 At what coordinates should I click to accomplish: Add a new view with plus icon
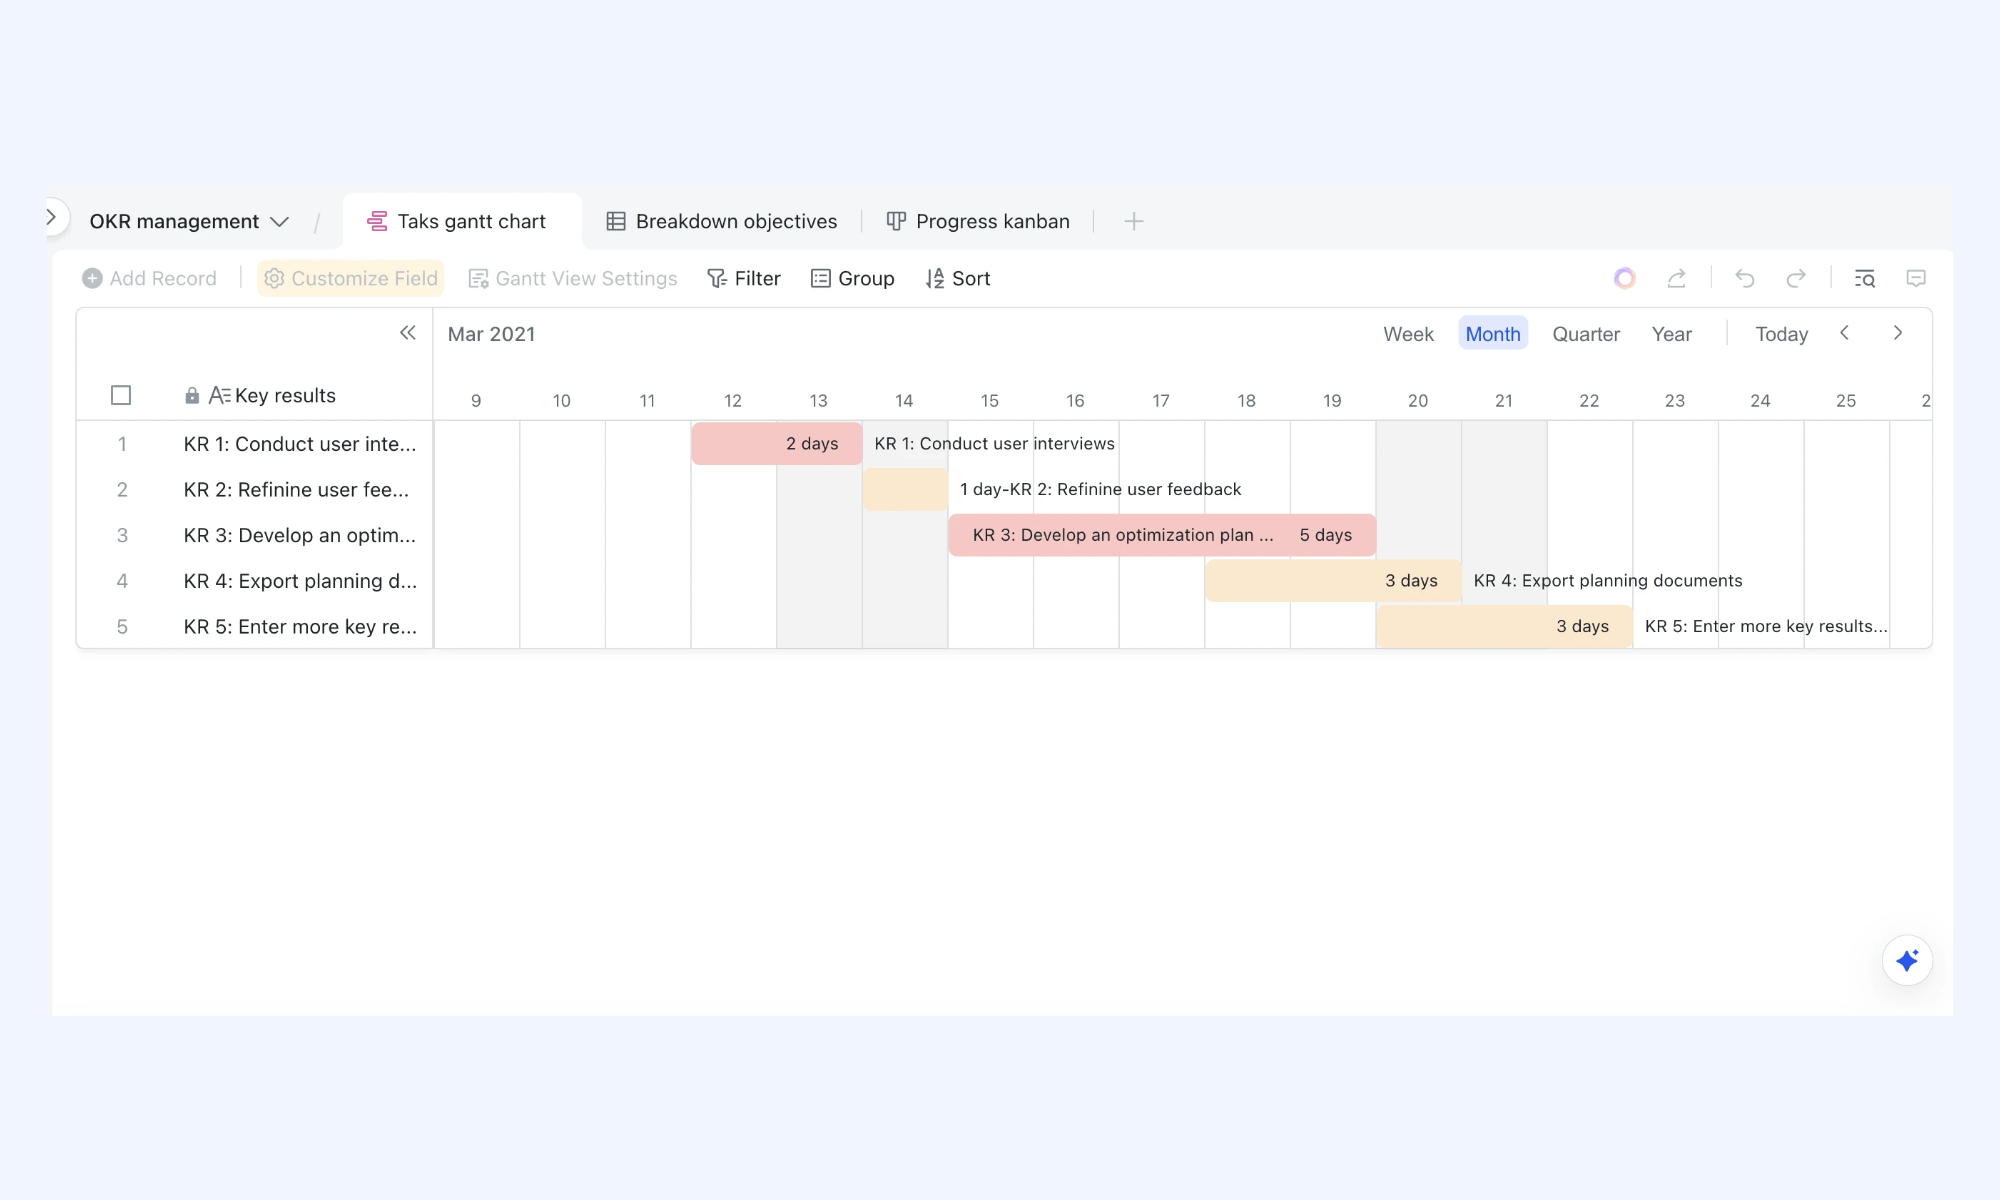pos(1133,222)
